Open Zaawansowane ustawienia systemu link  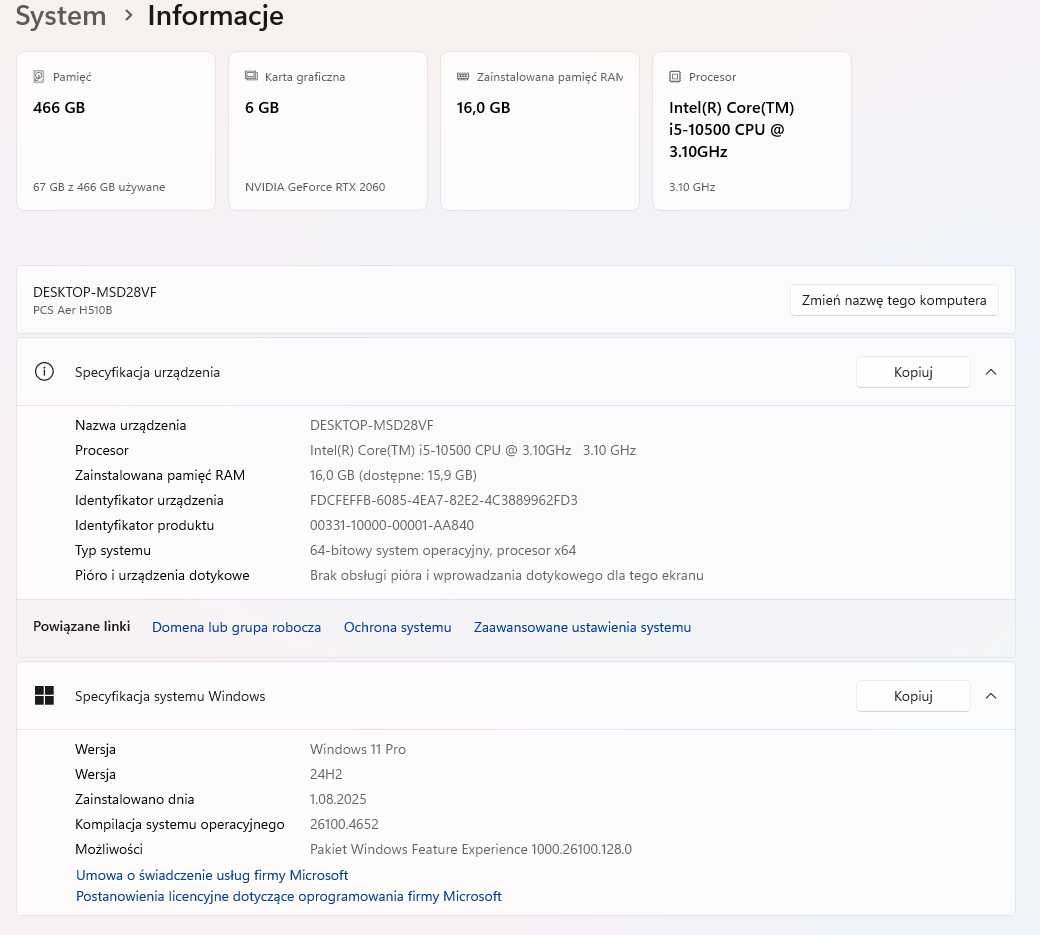tap(582, 627)
